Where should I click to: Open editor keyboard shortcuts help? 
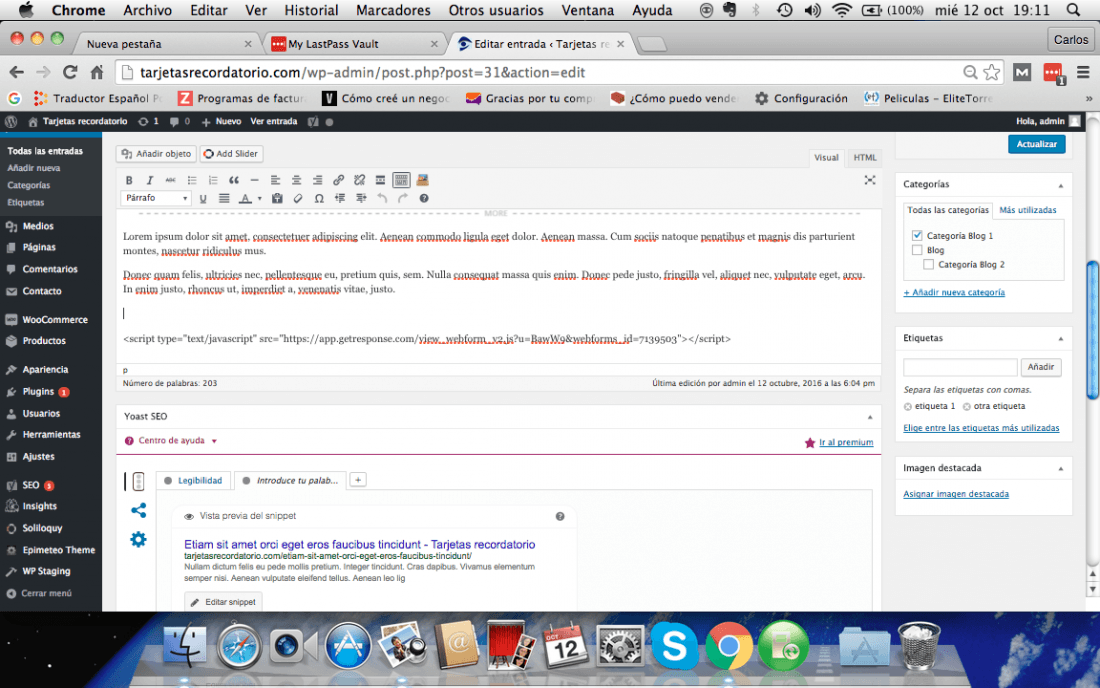pos(424,198)
